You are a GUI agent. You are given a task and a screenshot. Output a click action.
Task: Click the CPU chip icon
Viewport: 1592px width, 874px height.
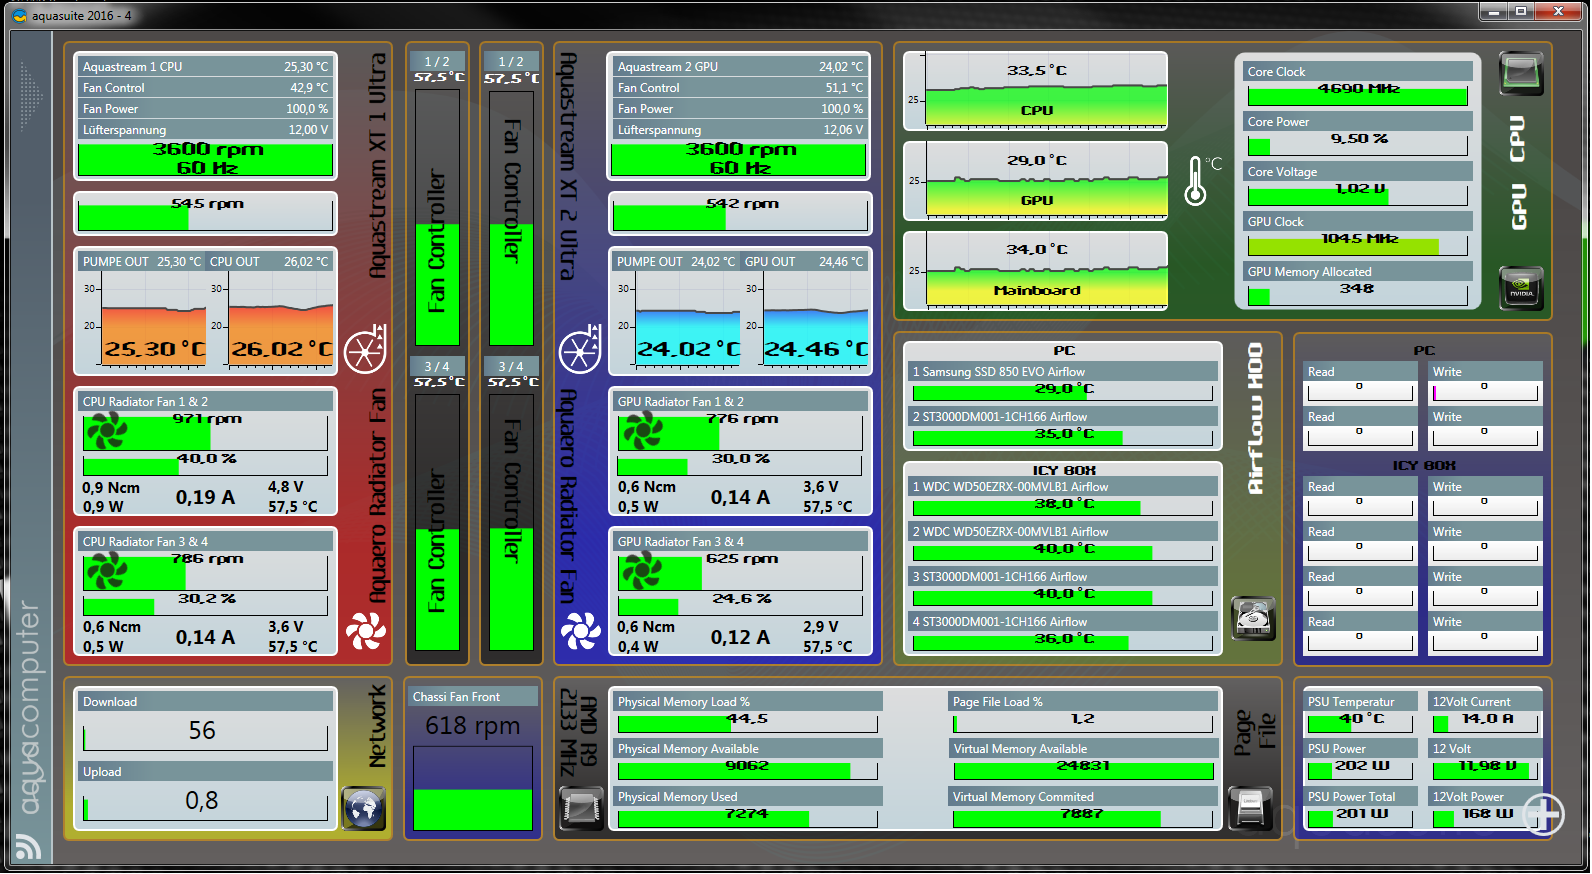click(1521, 74)
